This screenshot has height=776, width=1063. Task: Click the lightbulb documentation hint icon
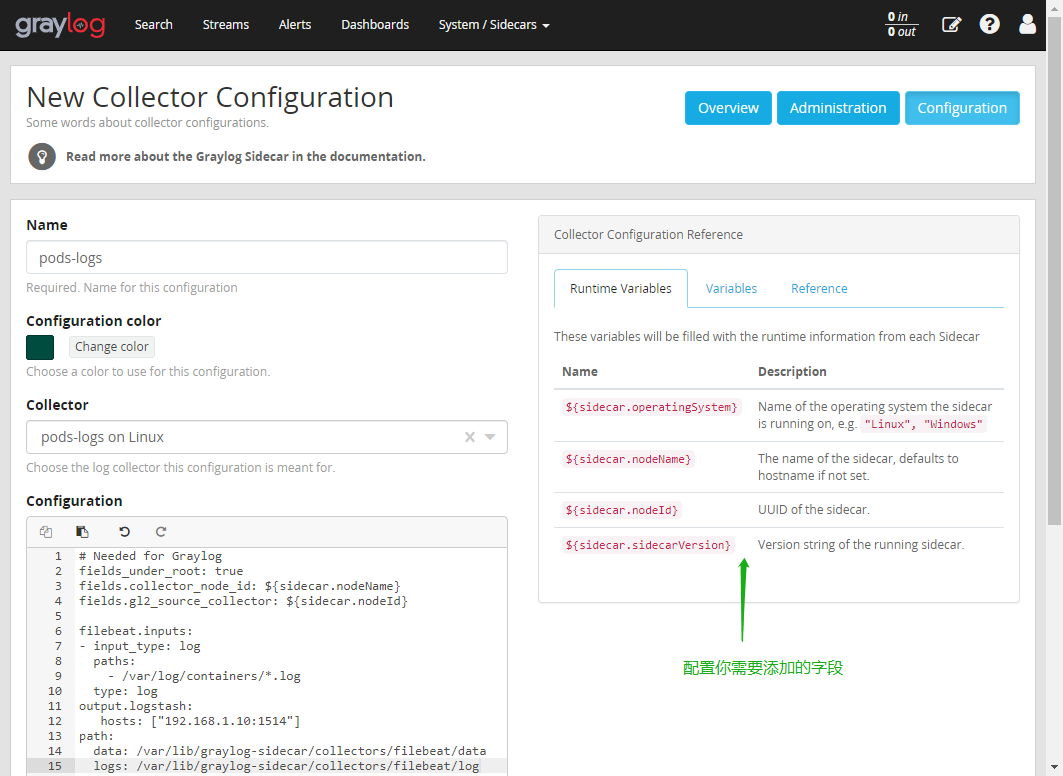[41, 157]
